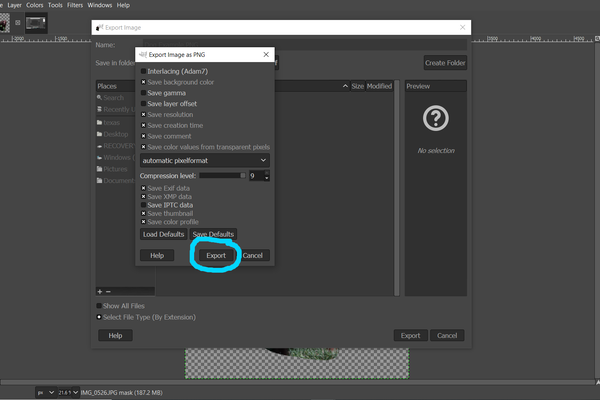Screen dimensions: 600x400
Task: Open the Documents folder in Places
Action: (x=115, y=180)
